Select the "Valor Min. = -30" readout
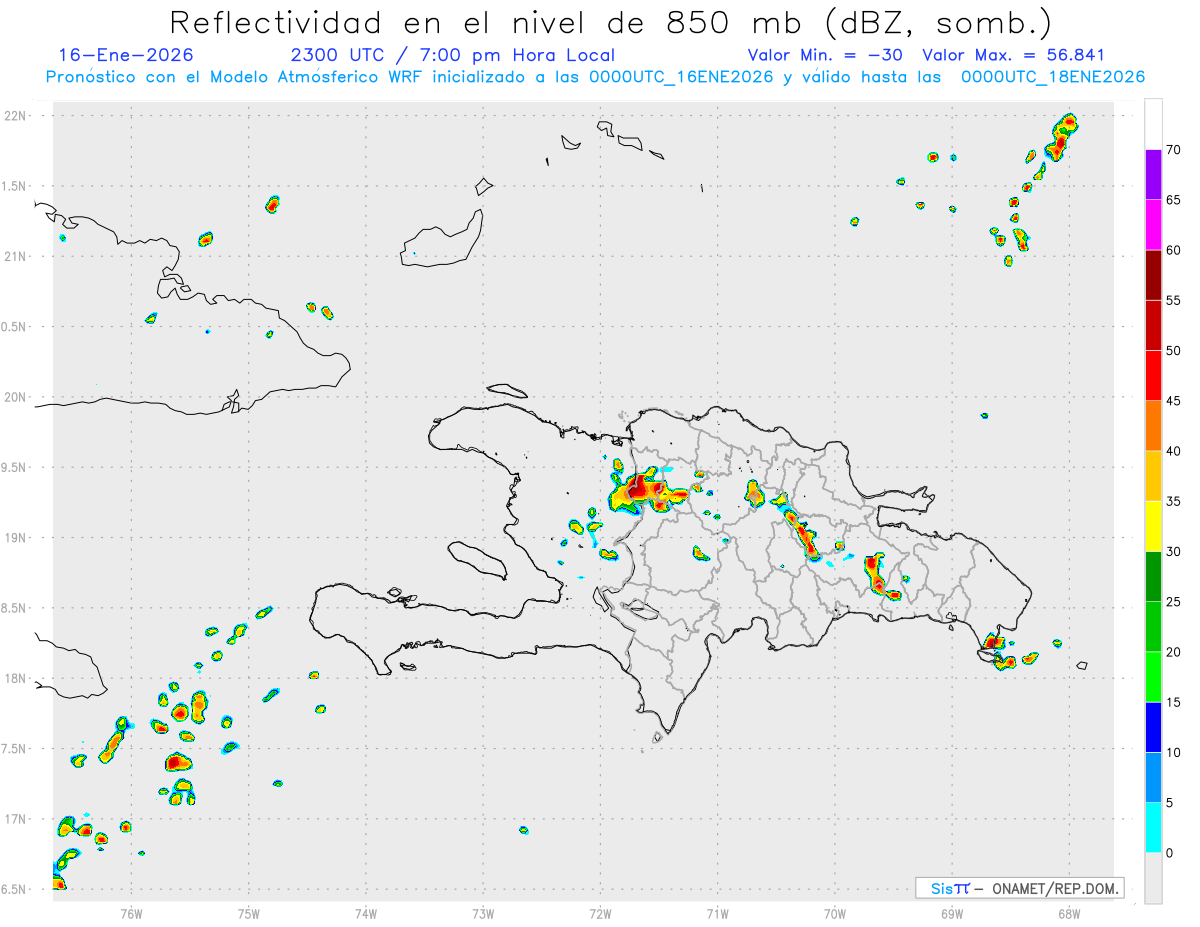The height and width of the screenshot is (927, 1200). tap(827, 55)
